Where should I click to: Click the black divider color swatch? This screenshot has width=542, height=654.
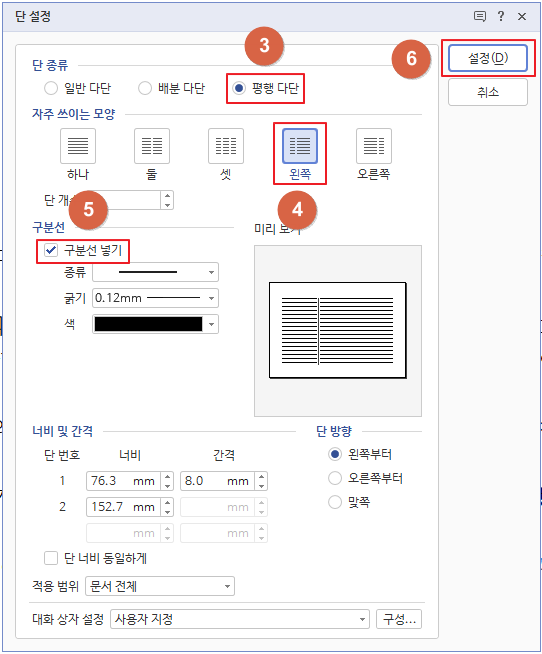click(149, 324)
